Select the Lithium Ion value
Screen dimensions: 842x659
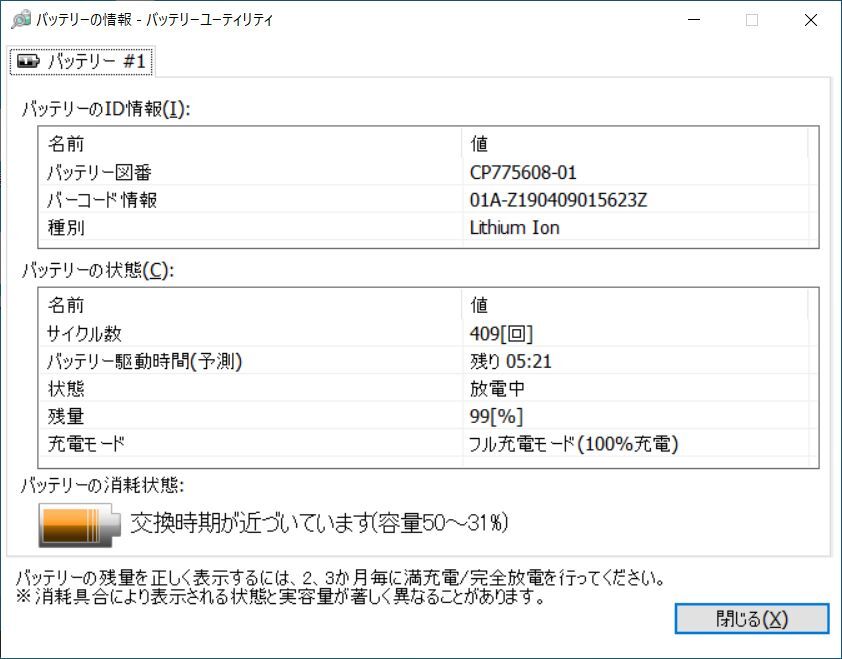514,228
